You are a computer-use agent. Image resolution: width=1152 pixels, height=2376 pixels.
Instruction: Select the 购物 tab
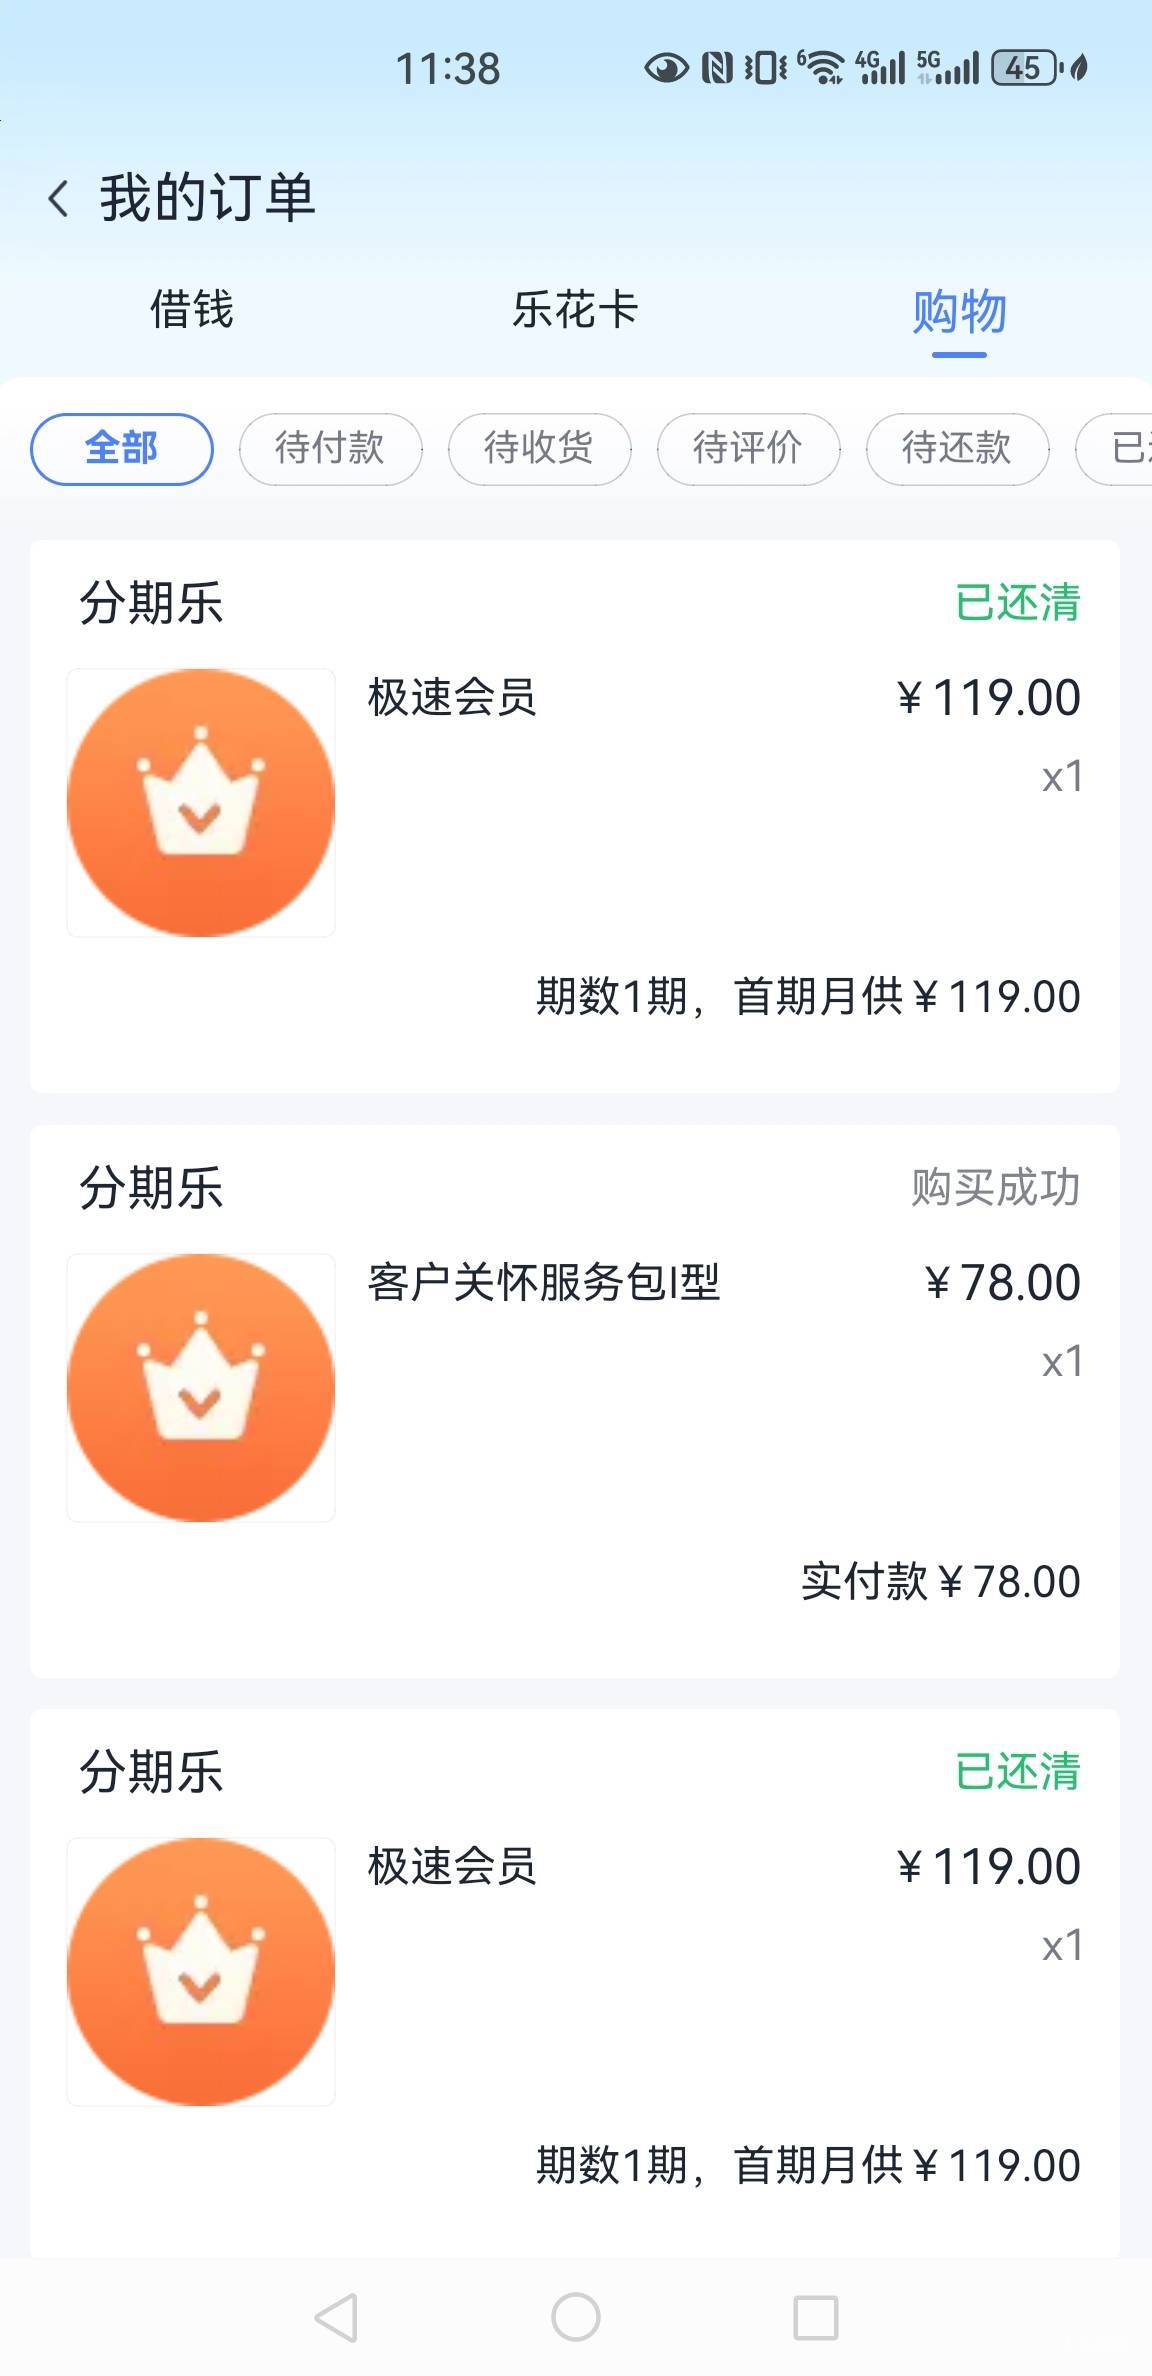958,312
